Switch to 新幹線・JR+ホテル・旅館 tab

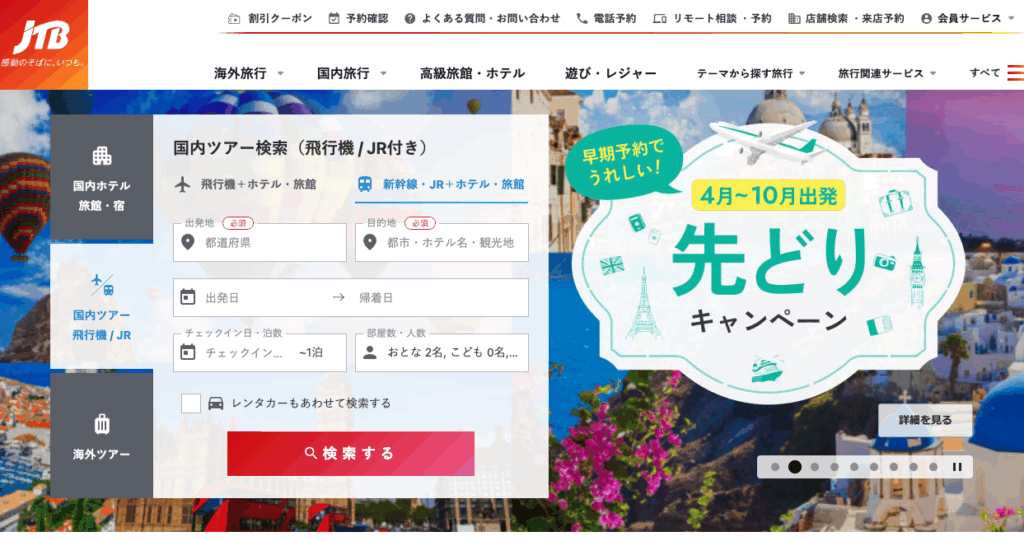(441, 185)
